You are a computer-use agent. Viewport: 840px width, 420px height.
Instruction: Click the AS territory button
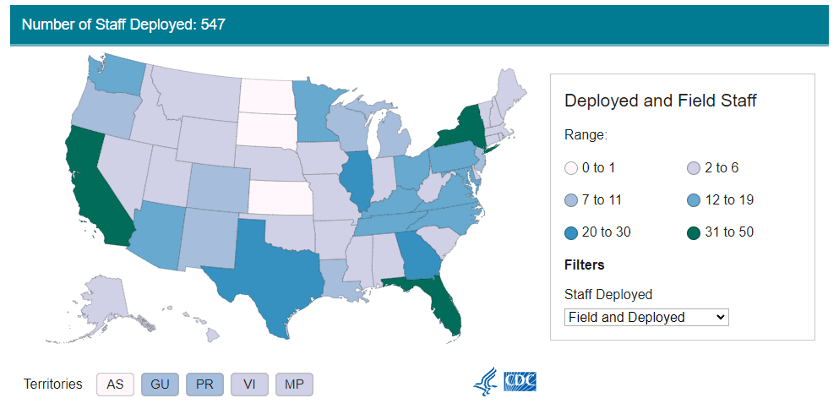[115, 384]
